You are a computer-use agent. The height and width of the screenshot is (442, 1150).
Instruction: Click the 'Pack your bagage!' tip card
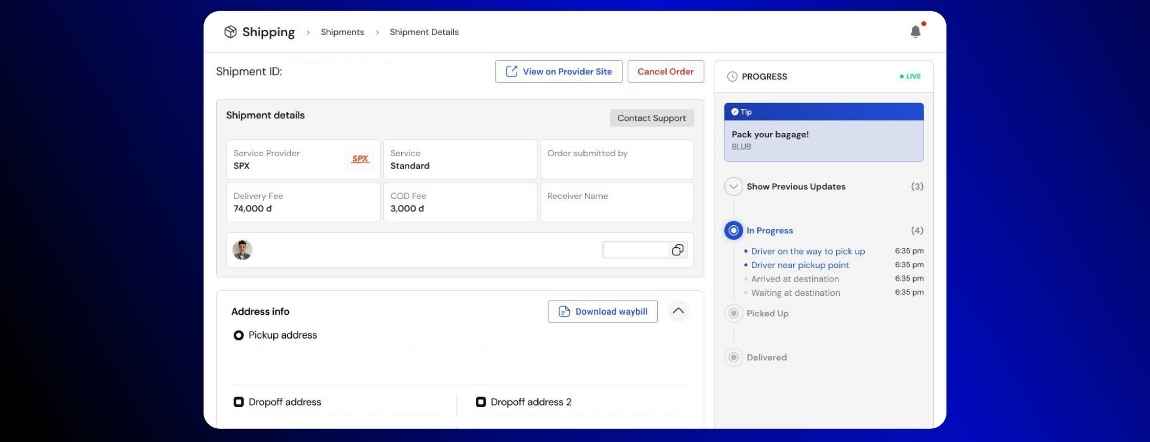[x=824, y=132]
